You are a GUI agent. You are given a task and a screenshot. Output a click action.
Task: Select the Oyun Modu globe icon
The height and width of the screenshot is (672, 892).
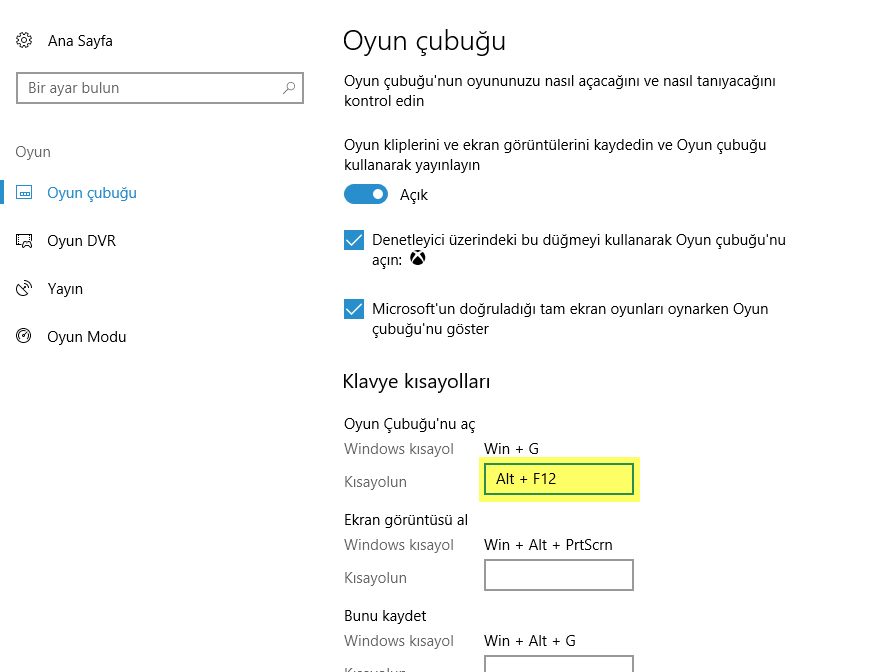(x=23, y=336)
